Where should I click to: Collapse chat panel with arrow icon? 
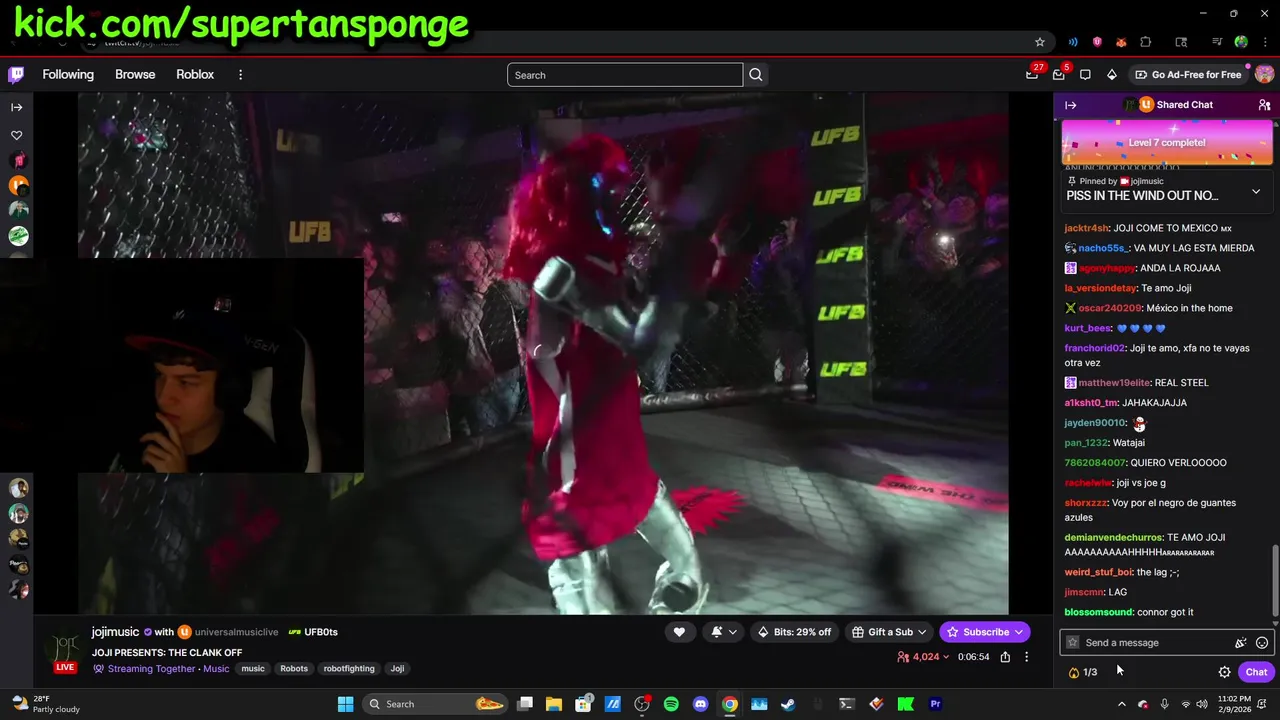coord(1071,105)
